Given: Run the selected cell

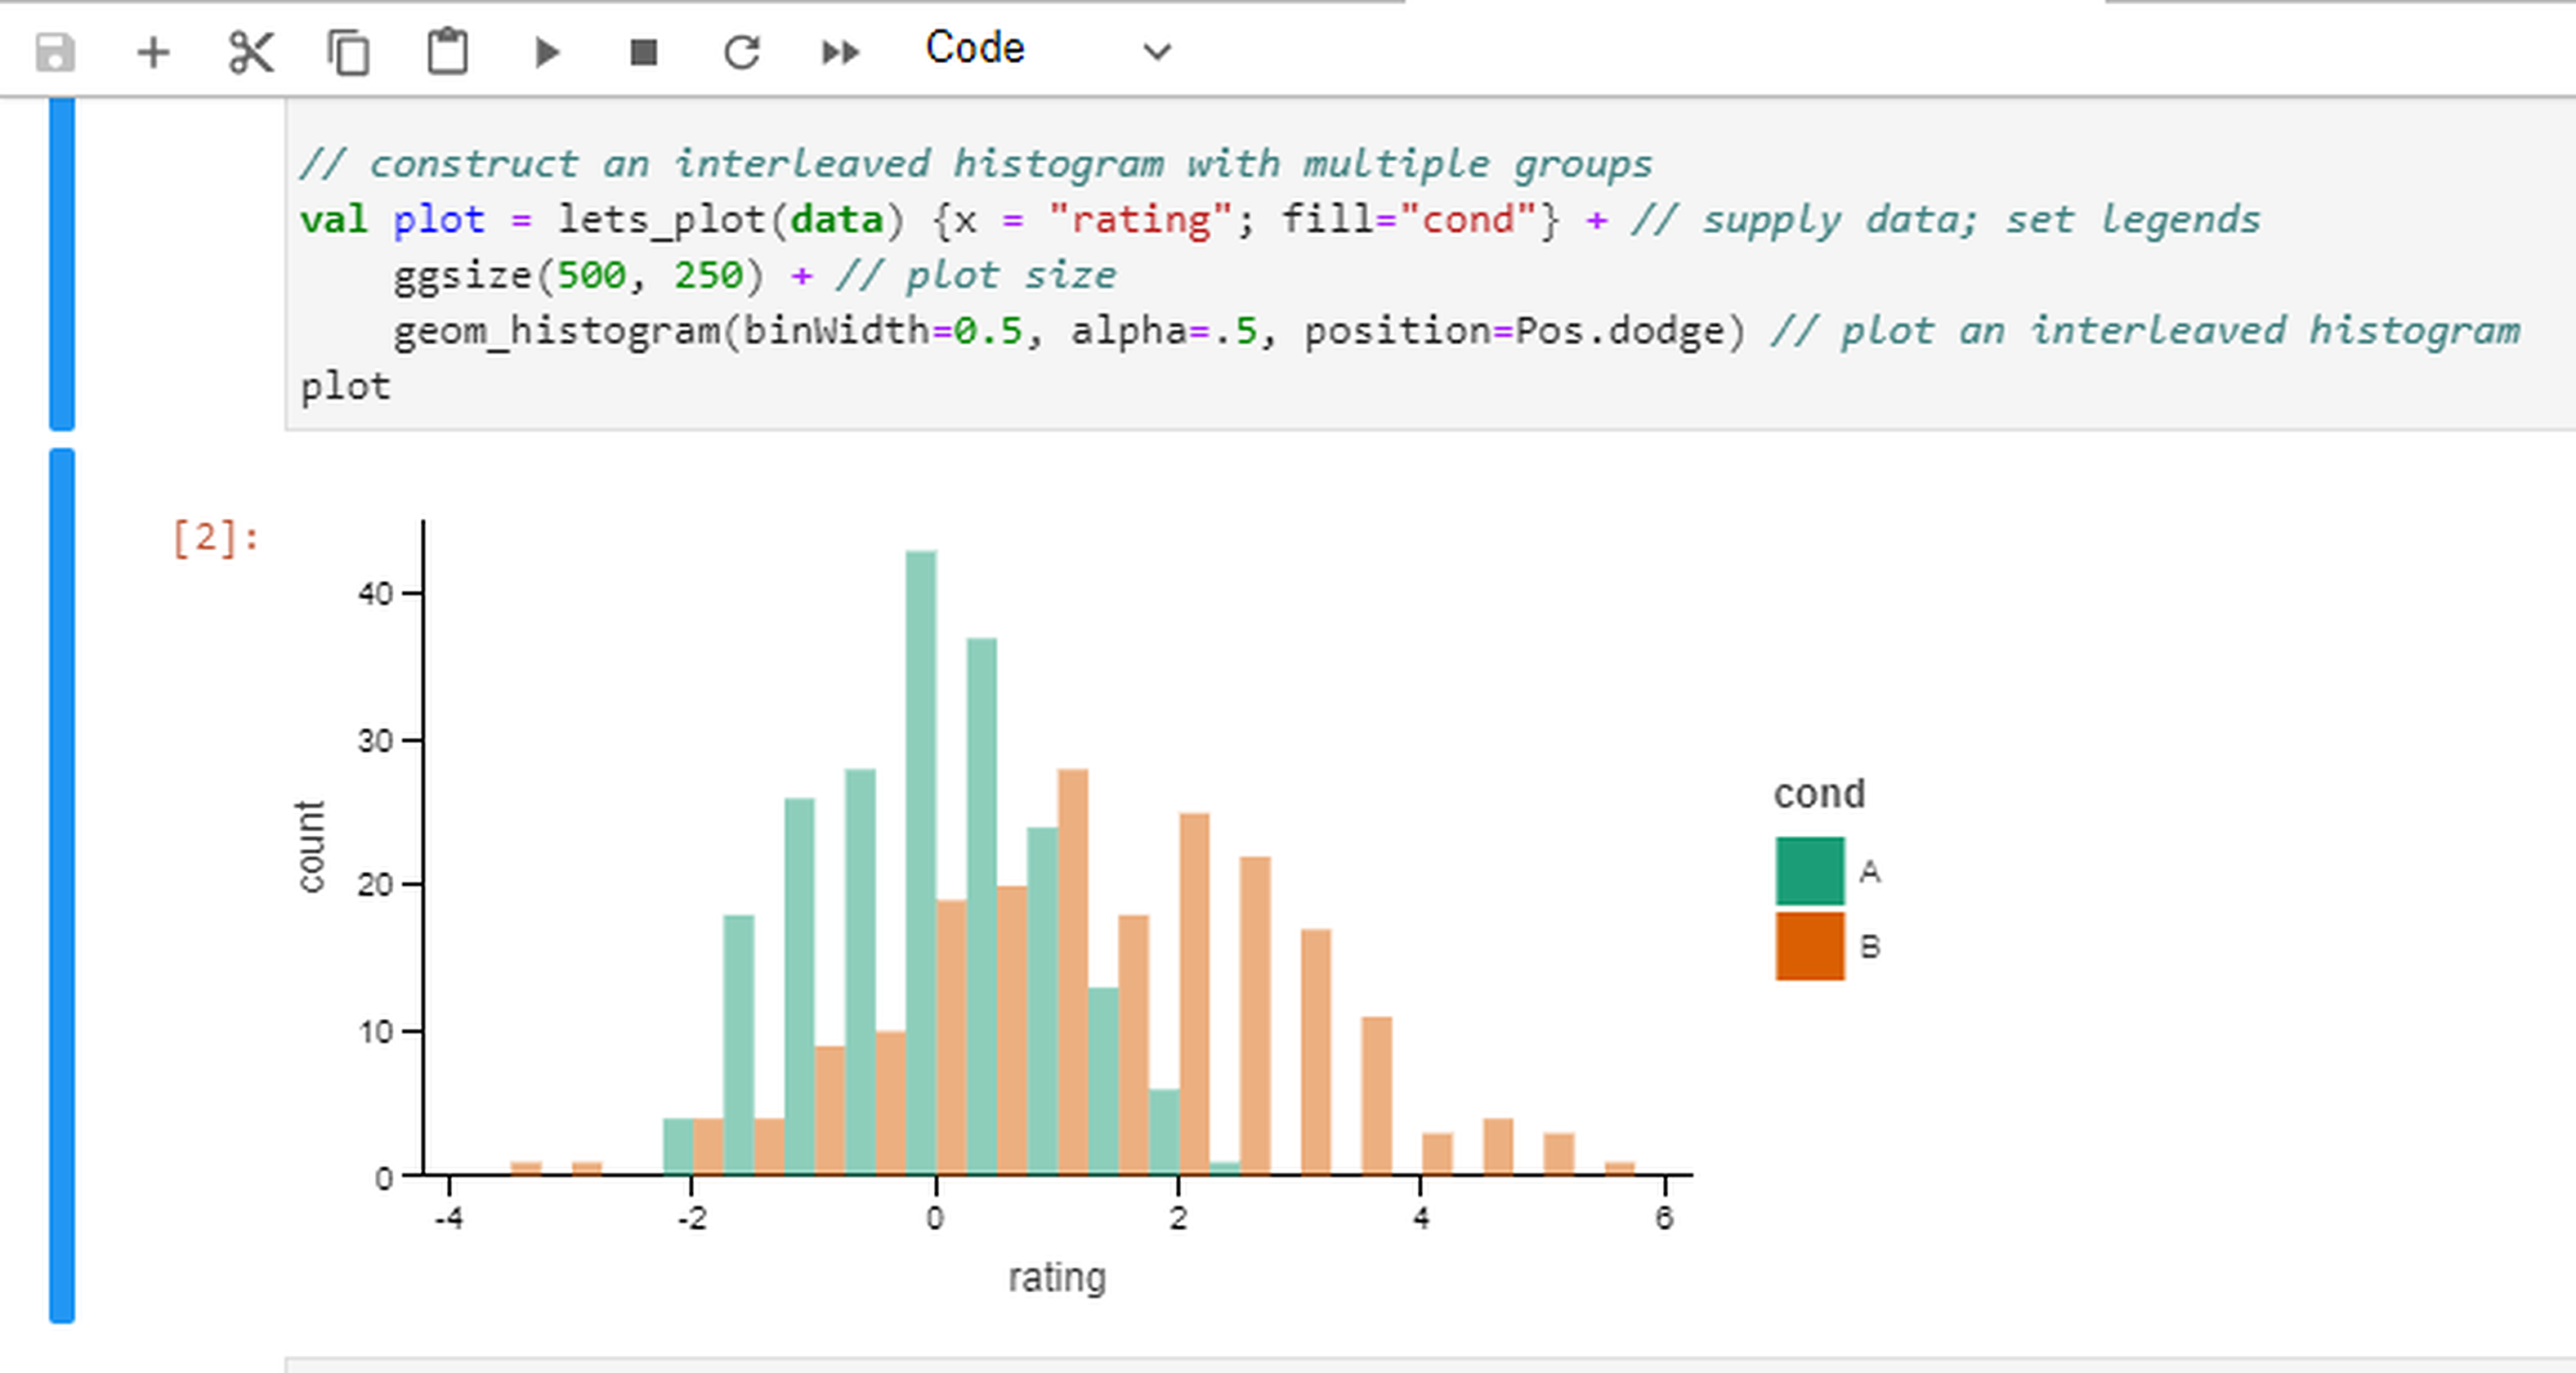Looking at the screenshot, I should pos(546,52).
